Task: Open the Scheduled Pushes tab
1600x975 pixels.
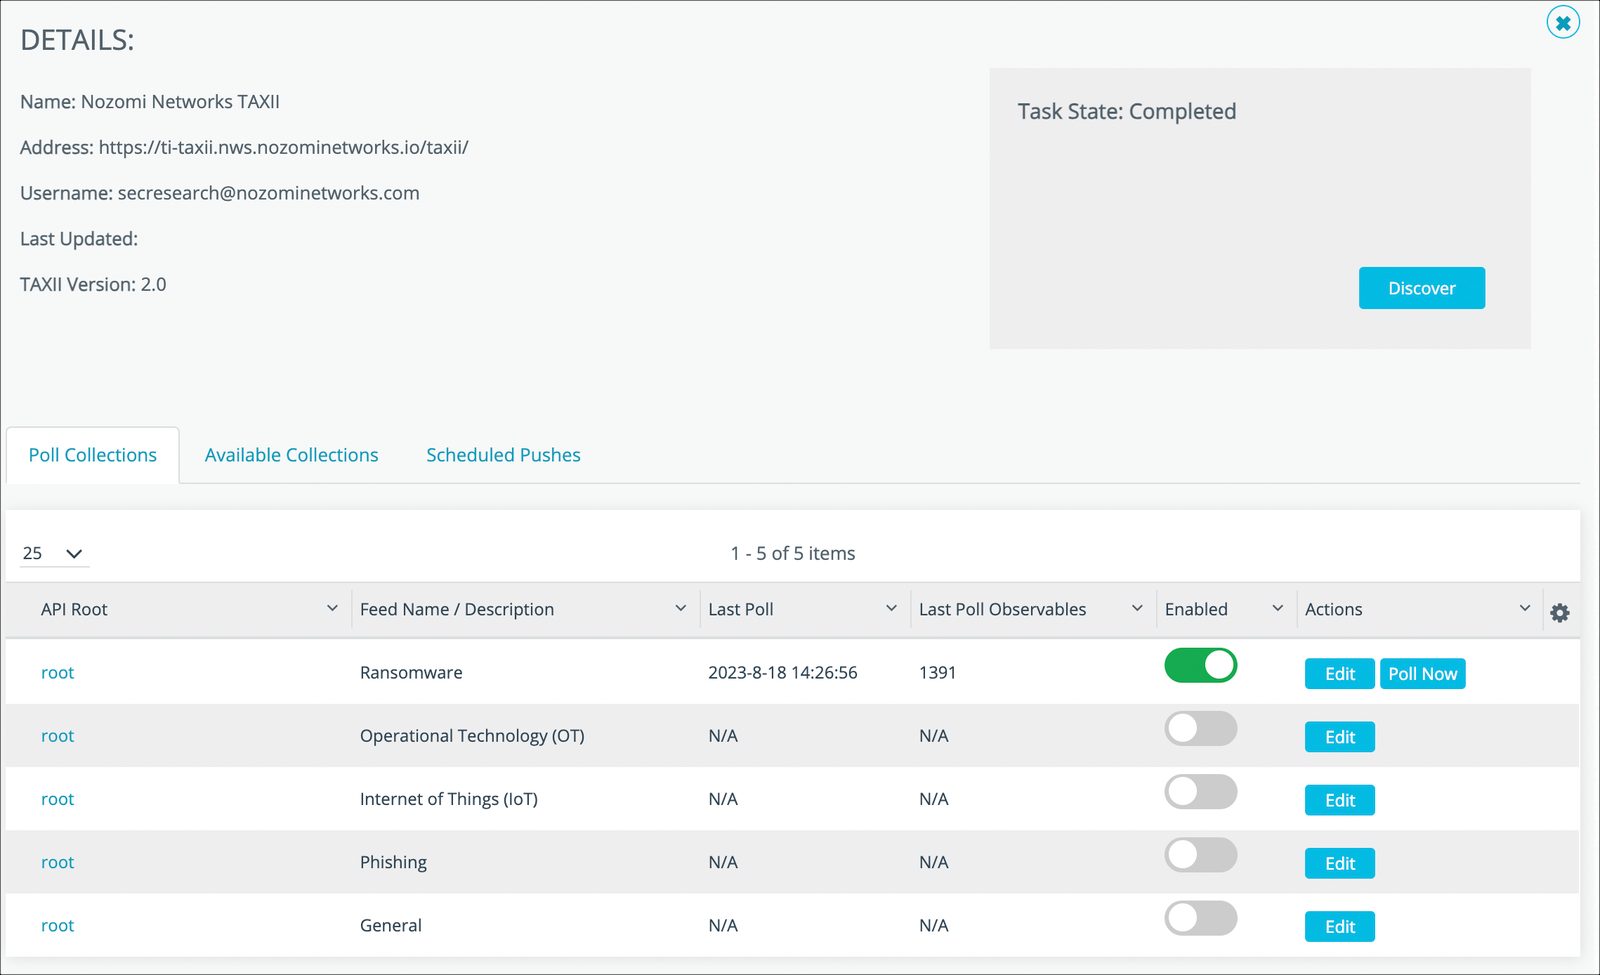Action: [503, 455]
